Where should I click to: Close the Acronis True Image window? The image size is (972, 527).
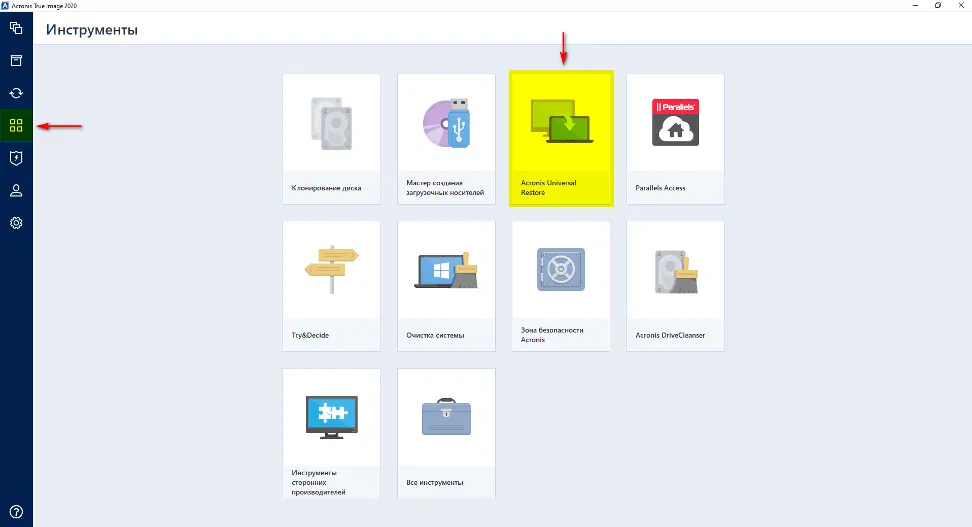point(961,6)
